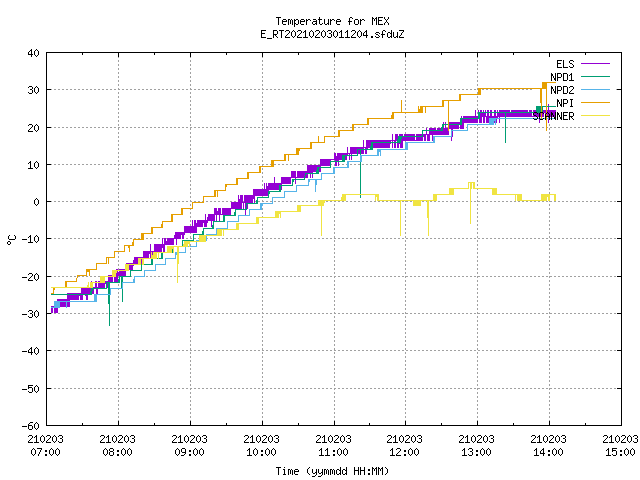
Task: Click the y-axis label -30
Action: (x=31, y=314)
